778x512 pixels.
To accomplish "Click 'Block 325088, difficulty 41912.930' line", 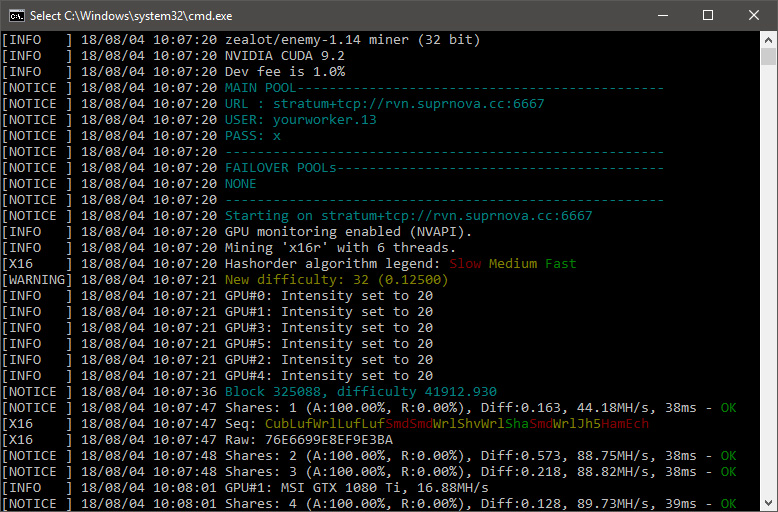I will (x=361, y=391).
